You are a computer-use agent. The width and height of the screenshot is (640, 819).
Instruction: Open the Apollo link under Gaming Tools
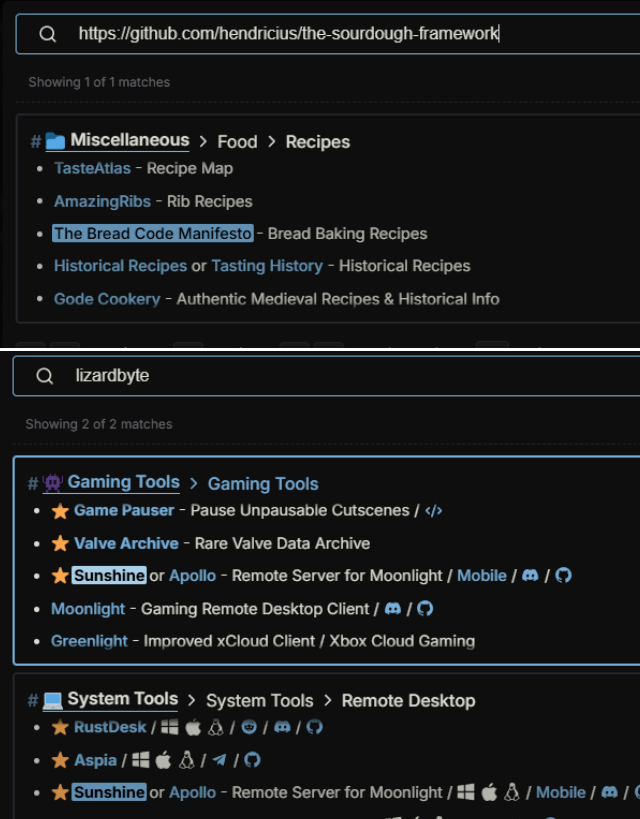tap(192, 576)
